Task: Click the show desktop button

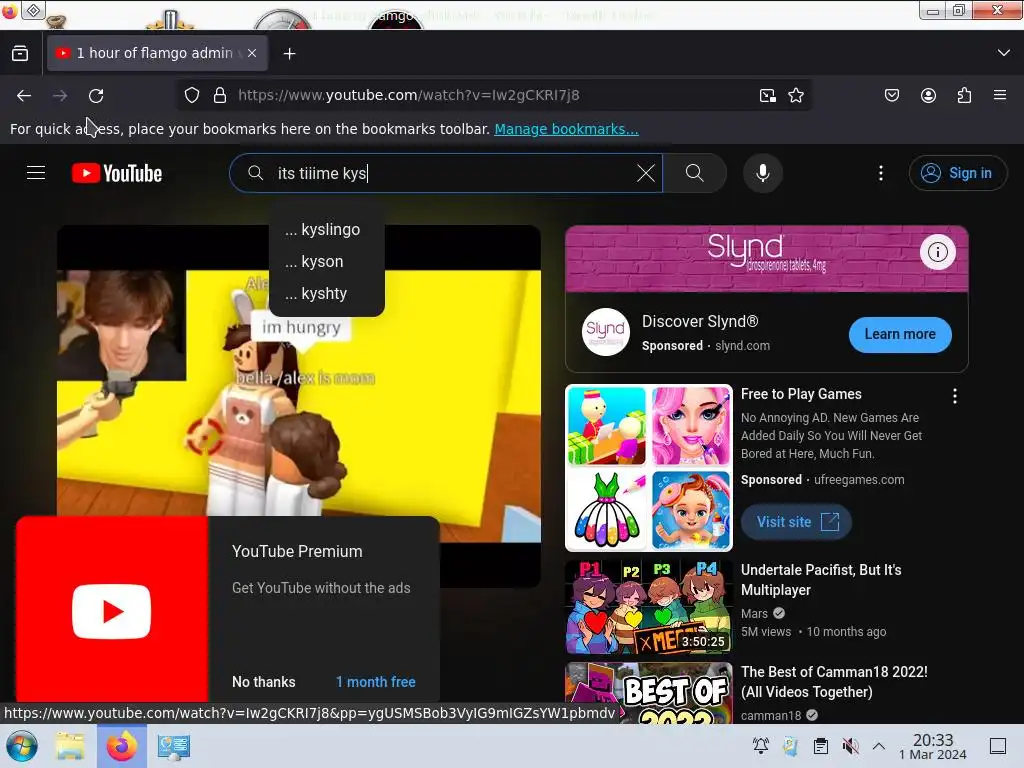Action: 998,746
